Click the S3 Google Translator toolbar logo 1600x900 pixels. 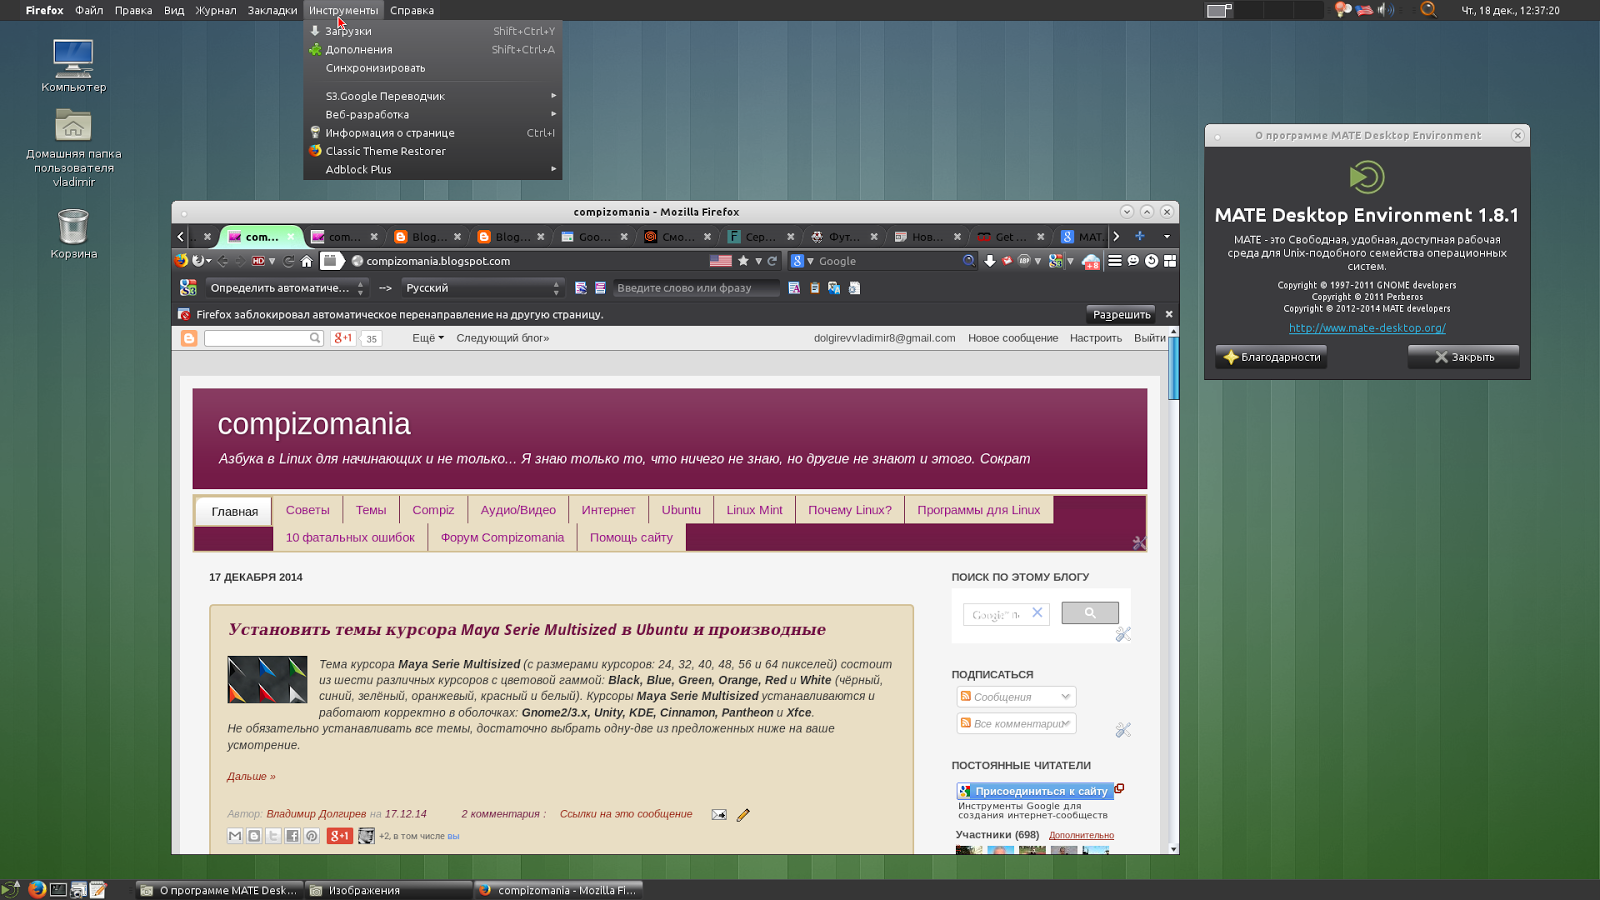click(x=188, y=288)
